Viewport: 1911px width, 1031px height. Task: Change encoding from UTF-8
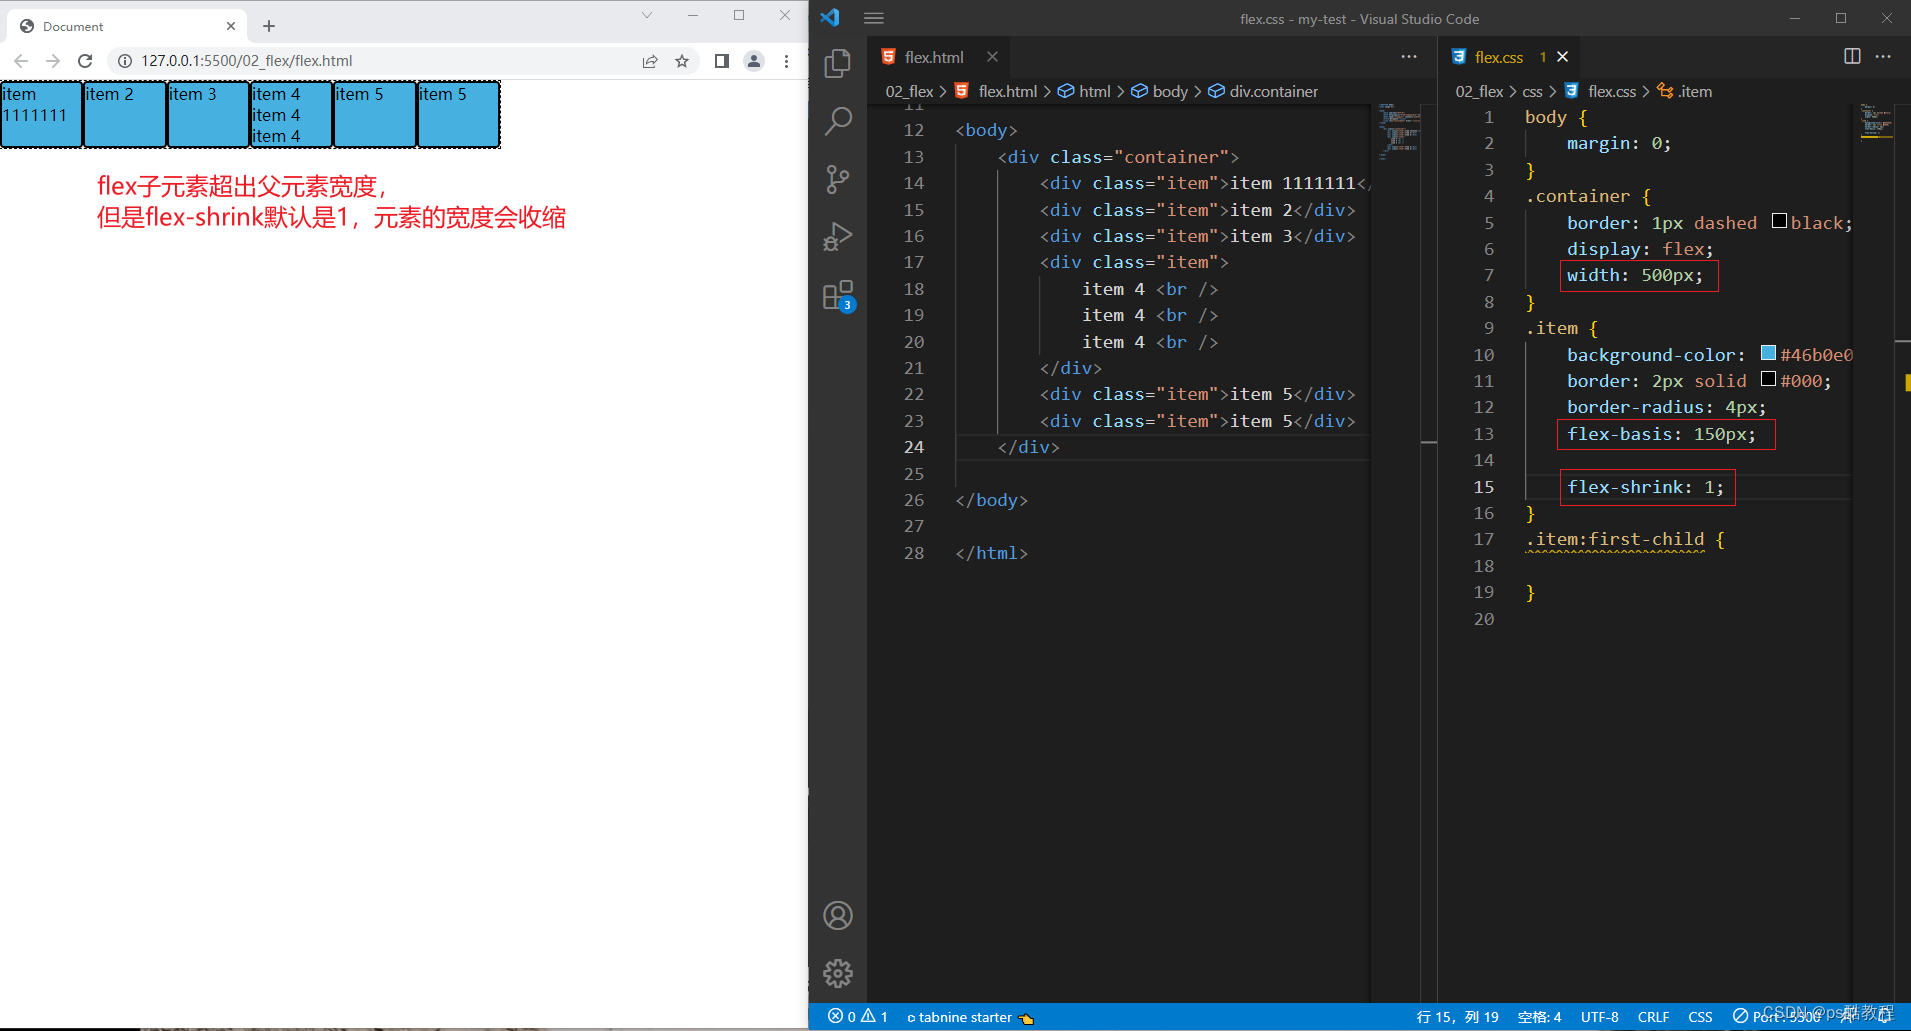coord(1599,1017)
